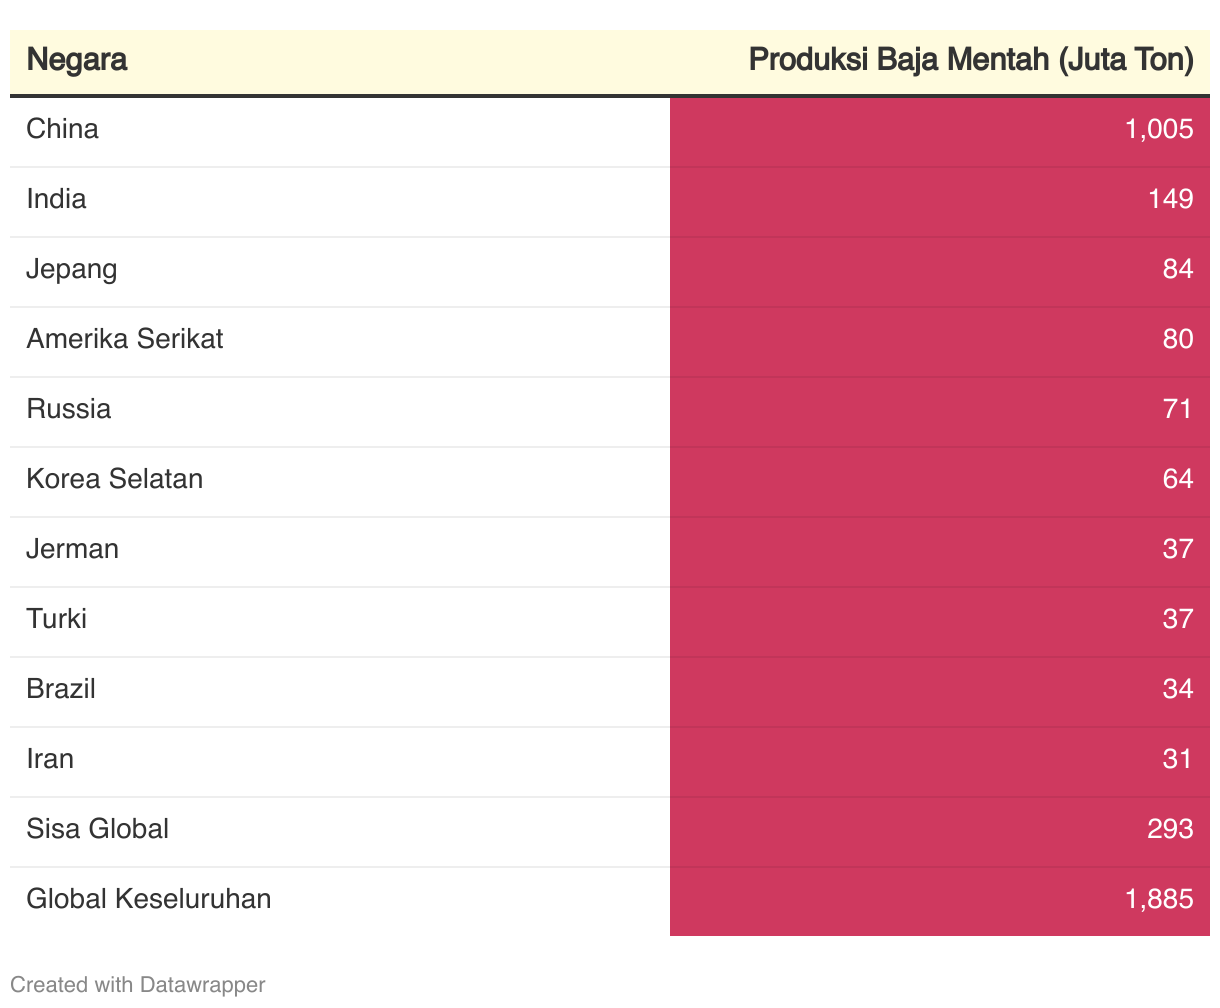Viewport: 1220px width, 1008px height.
Task: Click the 149 value for India
Action: (1170, 199)
